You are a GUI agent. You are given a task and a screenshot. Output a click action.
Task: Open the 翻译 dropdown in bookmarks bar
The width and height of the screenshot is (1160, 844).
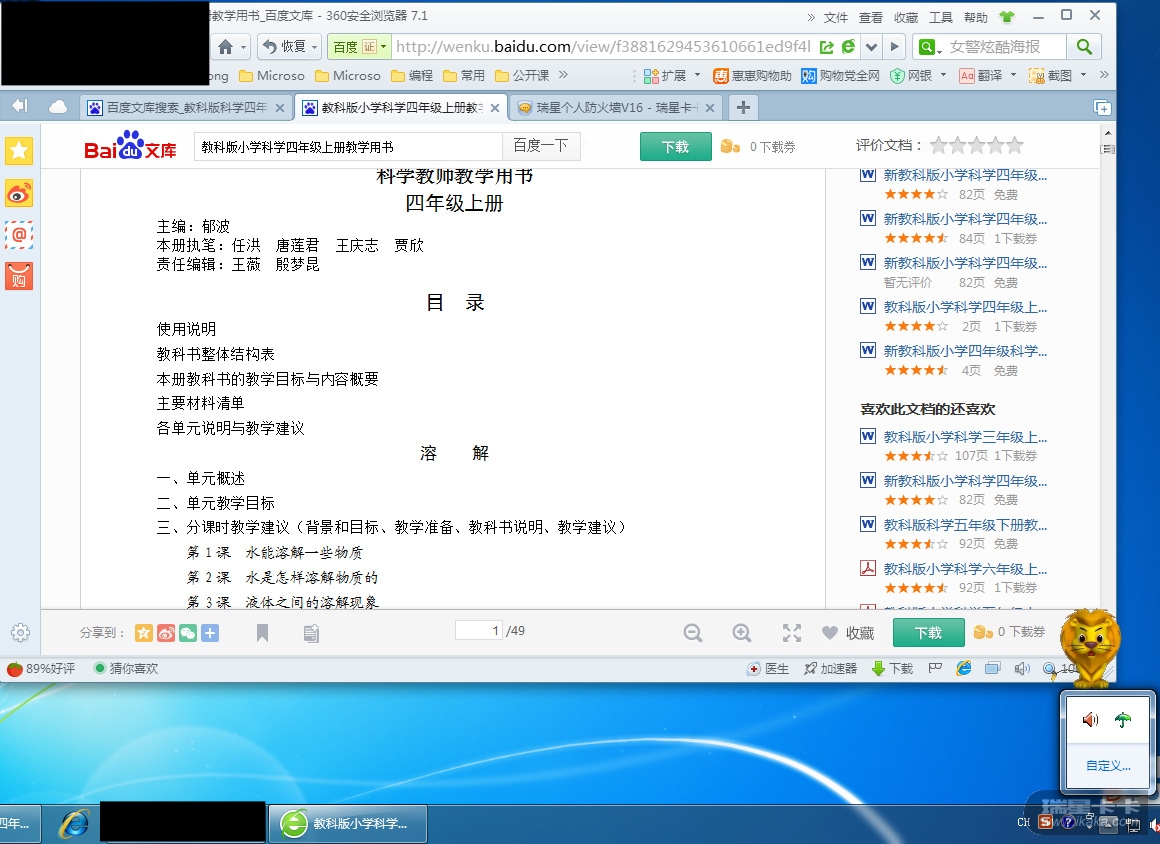pyautogui.click(x=1013, y=75)
